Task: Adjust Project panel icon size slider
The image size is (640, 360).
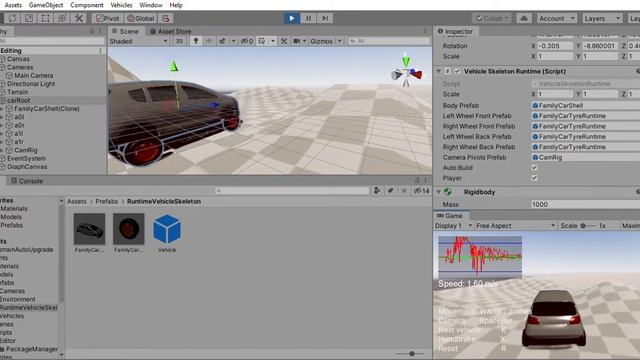Action: pyautogui.click(x=409, y=353)
